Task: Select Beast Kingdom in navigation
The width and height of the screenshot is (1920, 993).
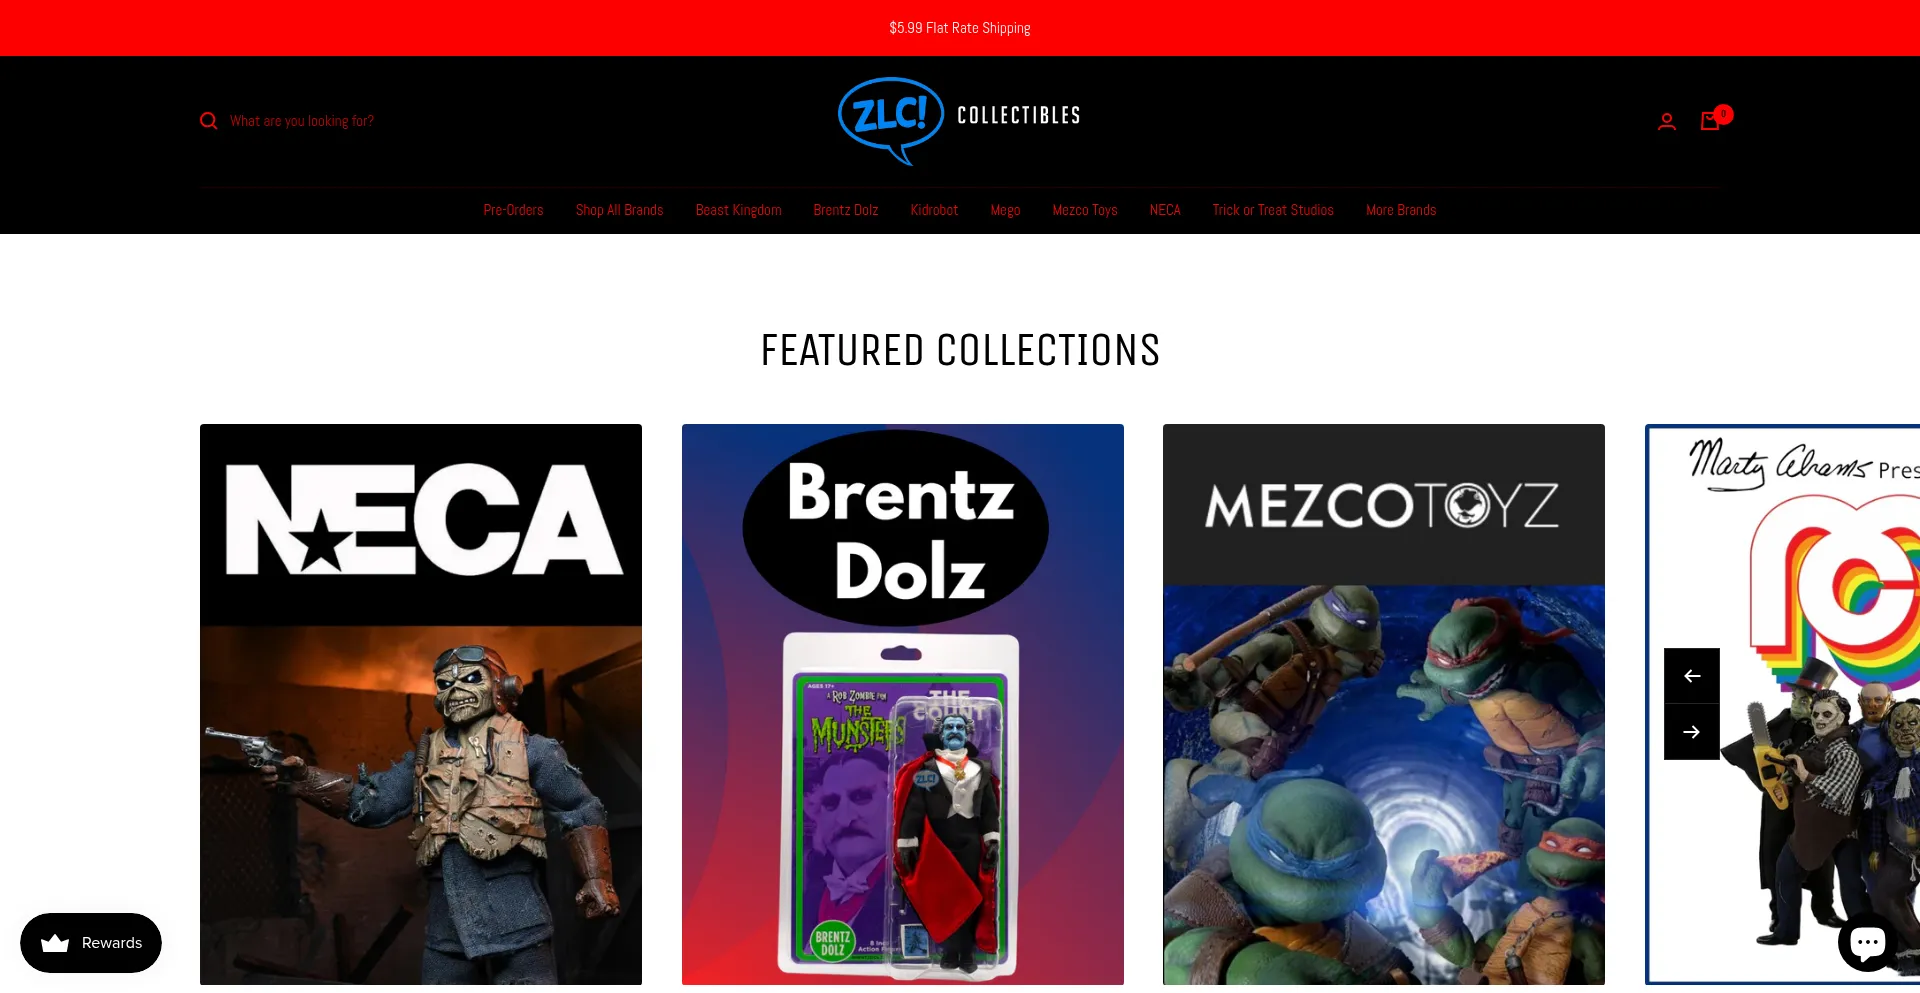Action: (738, 210)
